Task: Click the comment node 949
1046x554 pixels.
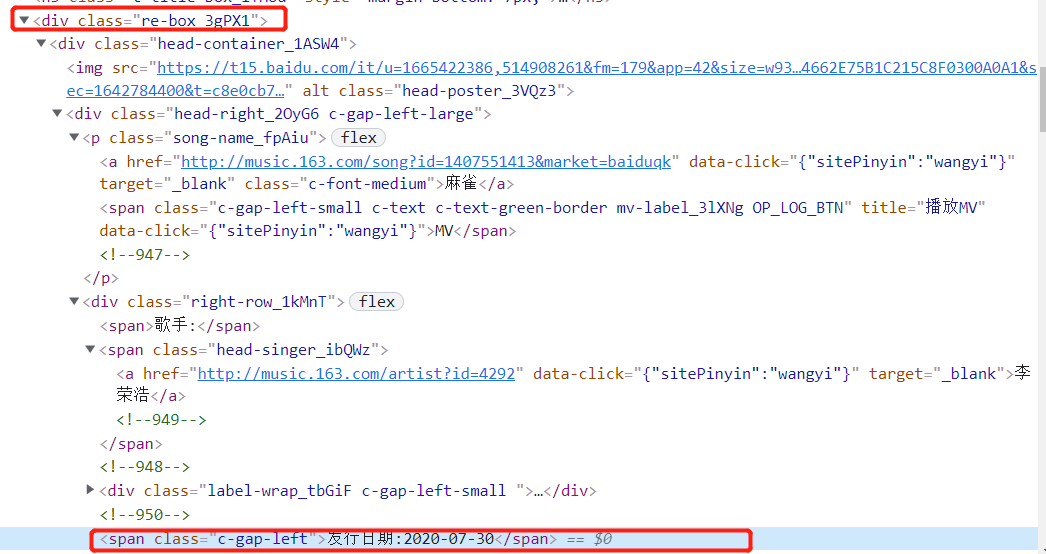Action: coord(161,420)
